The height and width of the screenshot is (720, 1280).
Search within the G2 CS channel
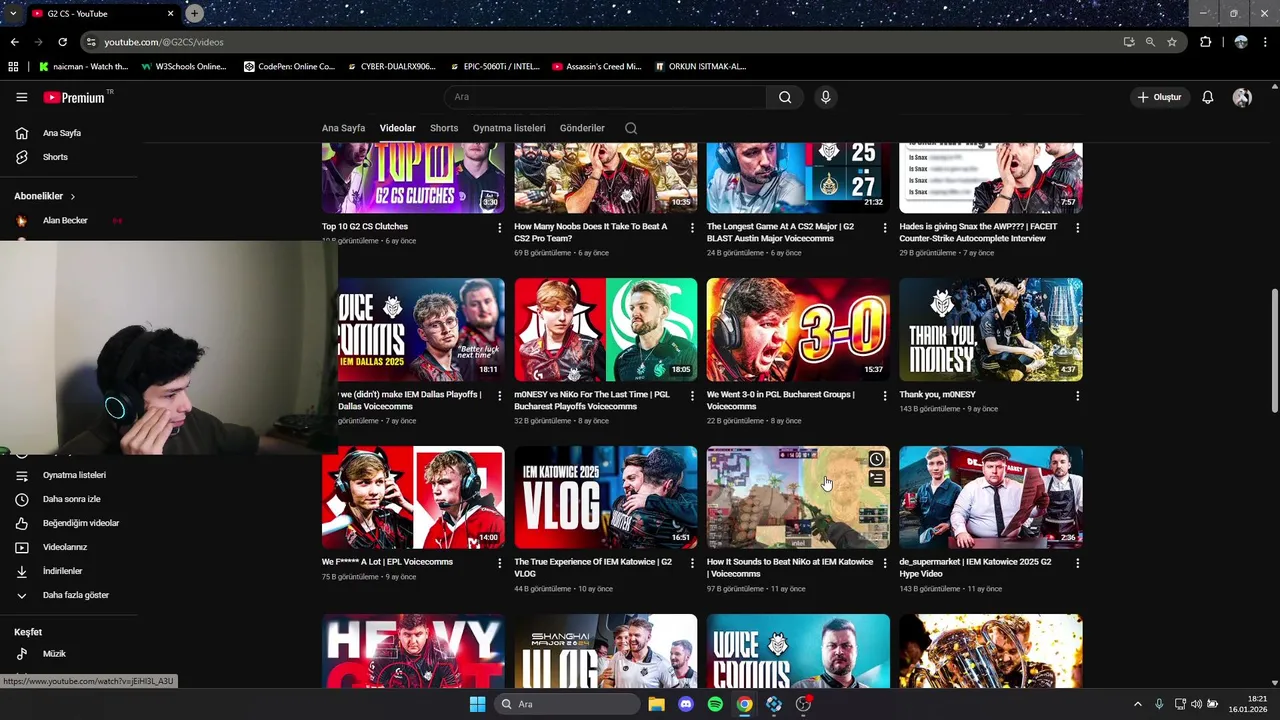(630, 128)
